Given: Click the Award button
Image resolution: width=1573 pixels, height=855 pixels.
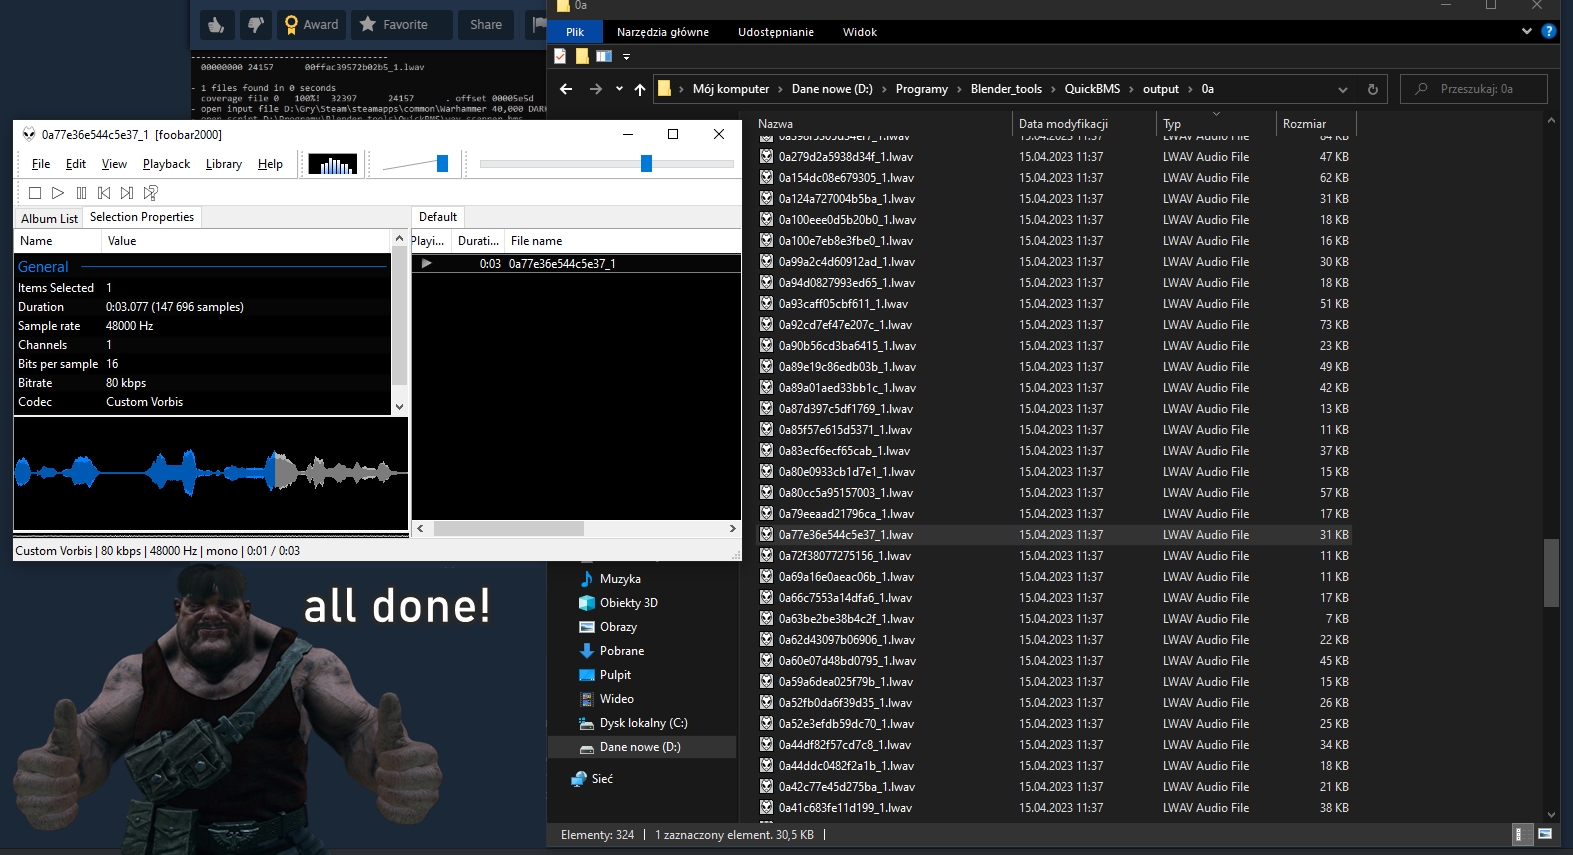Looking at the screenshot, I should [312, 25].
